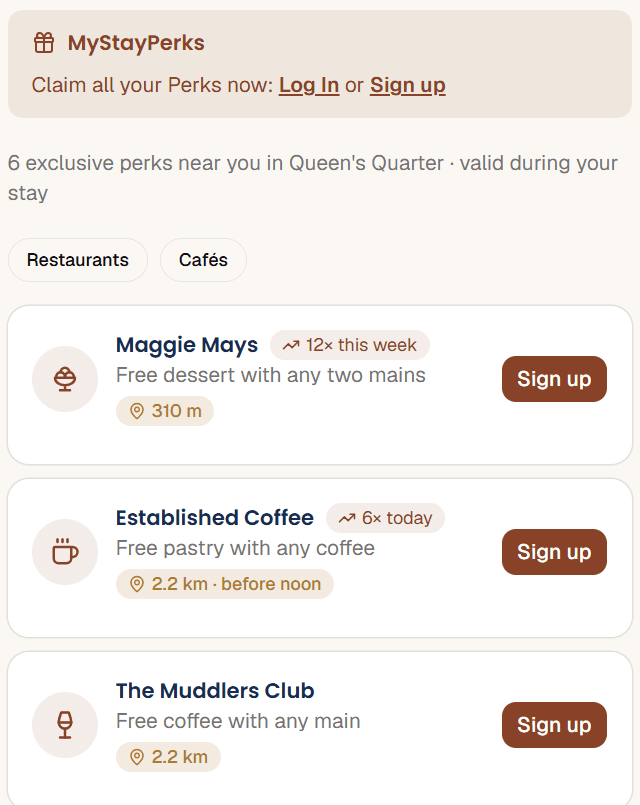Click the Muddlers Club distance pin icon
Screen dimensions: 640x805
pos(137,757)
